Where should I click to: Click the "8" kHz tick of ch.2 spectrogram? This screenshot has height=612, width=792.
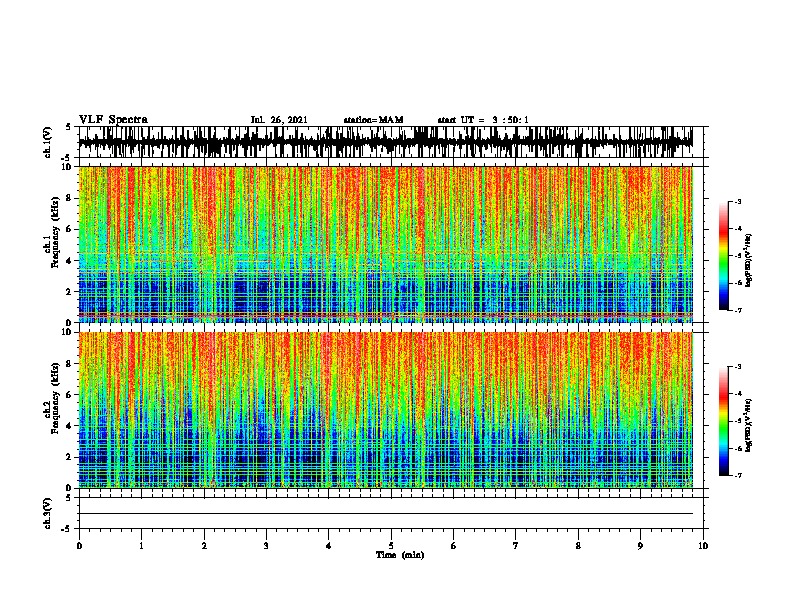69,363
